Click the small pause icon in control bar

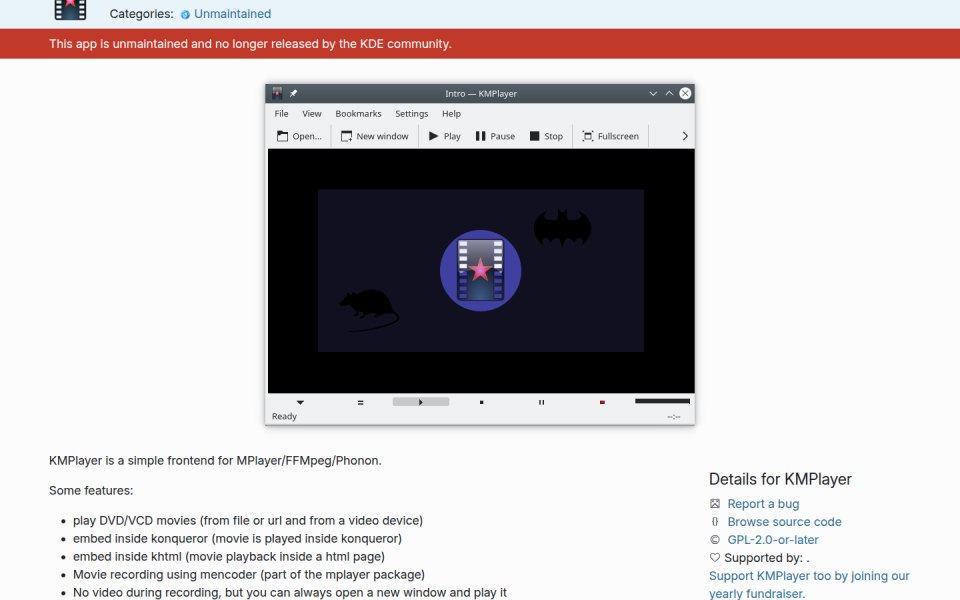point(541,402)
